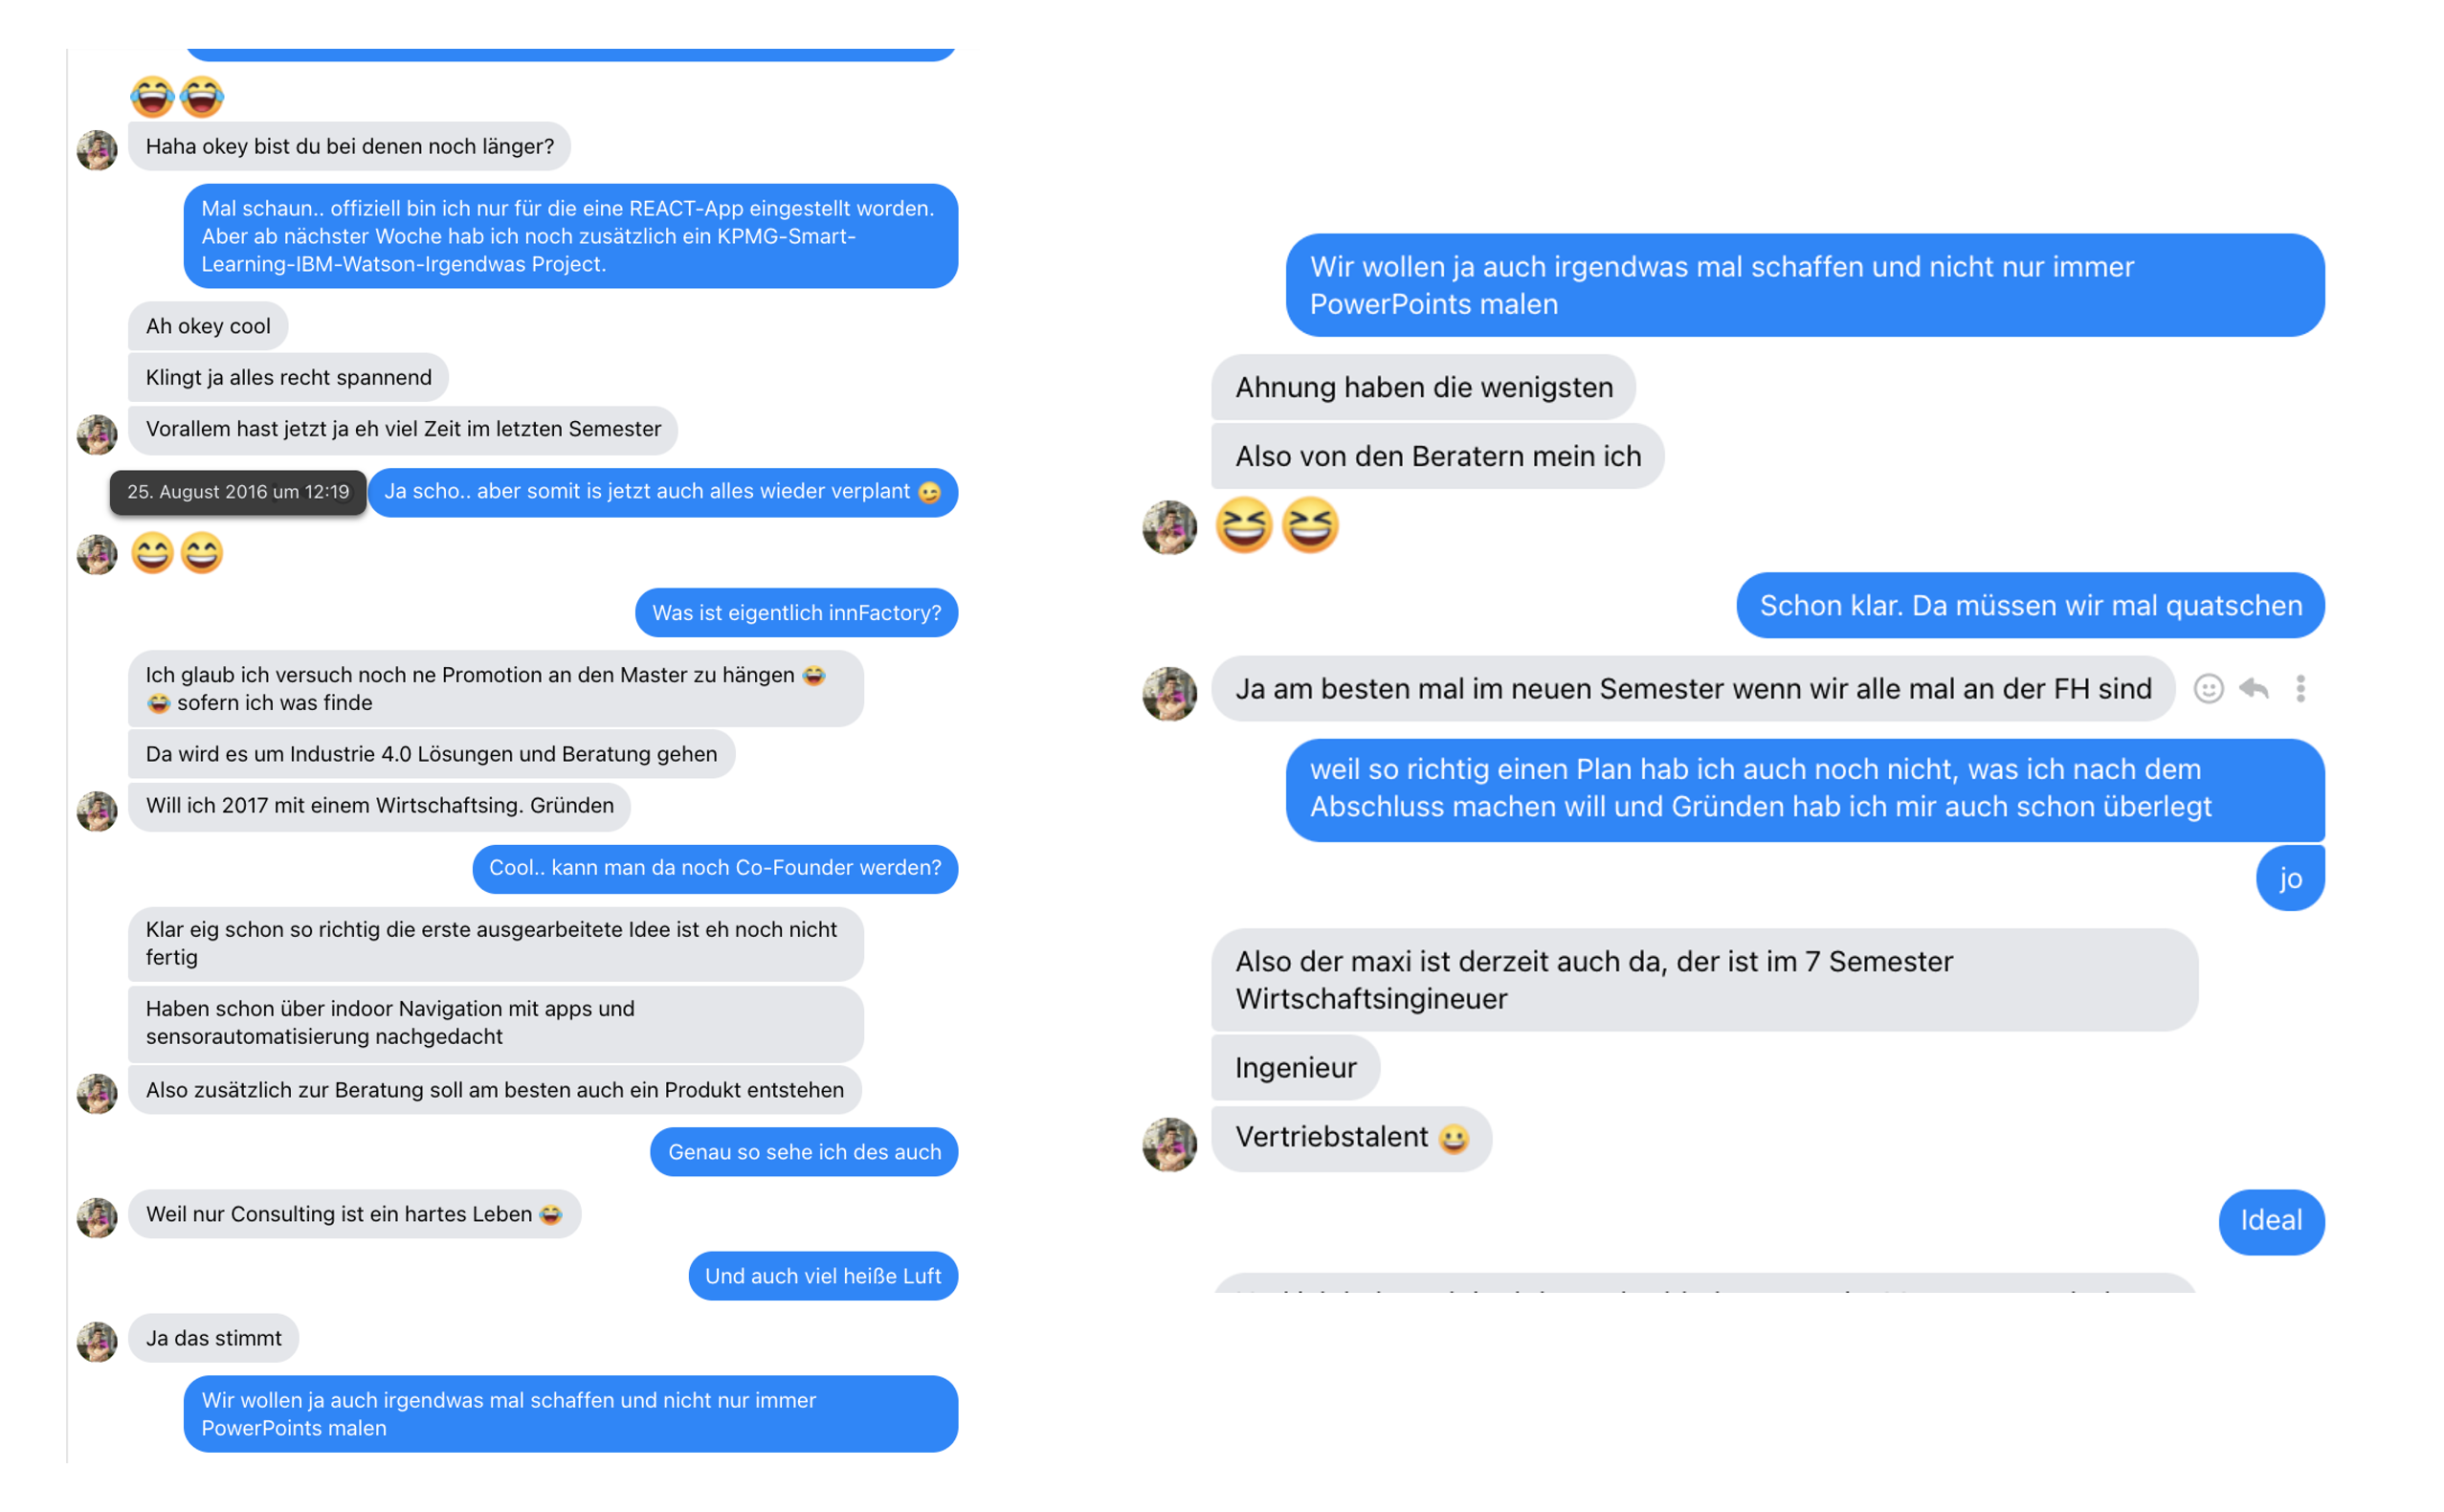2444x1512 pixels.
Task: Open three-dot options menu beside FH message
Action: tap(2300, 689)
